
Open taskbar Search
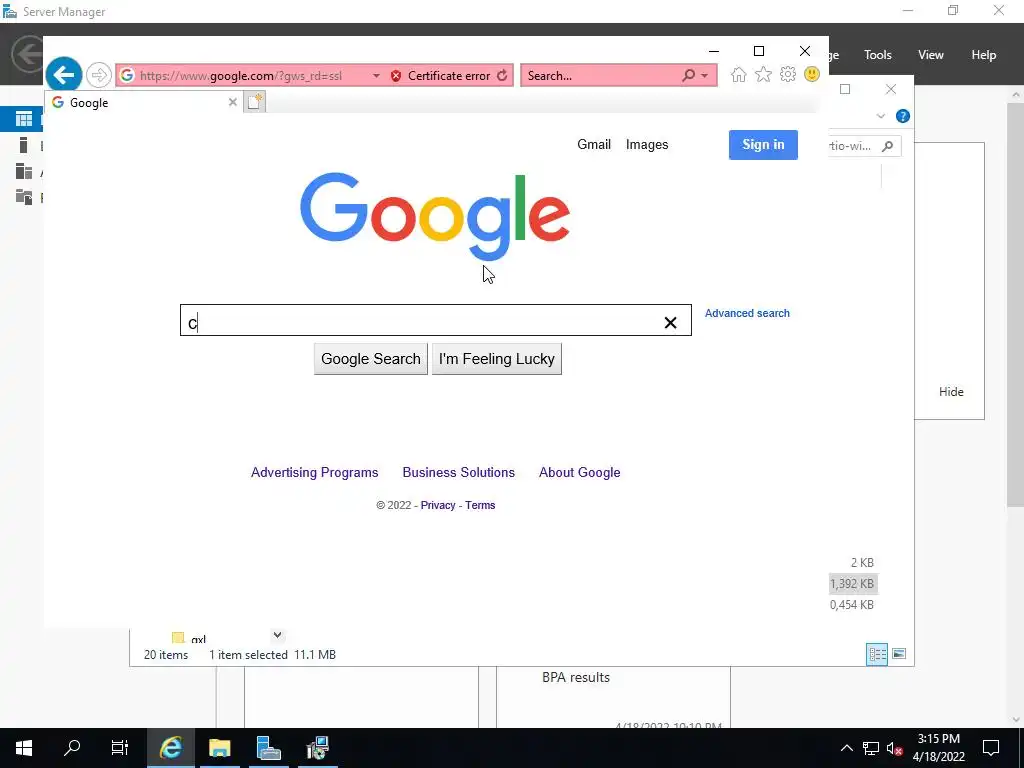72,748
